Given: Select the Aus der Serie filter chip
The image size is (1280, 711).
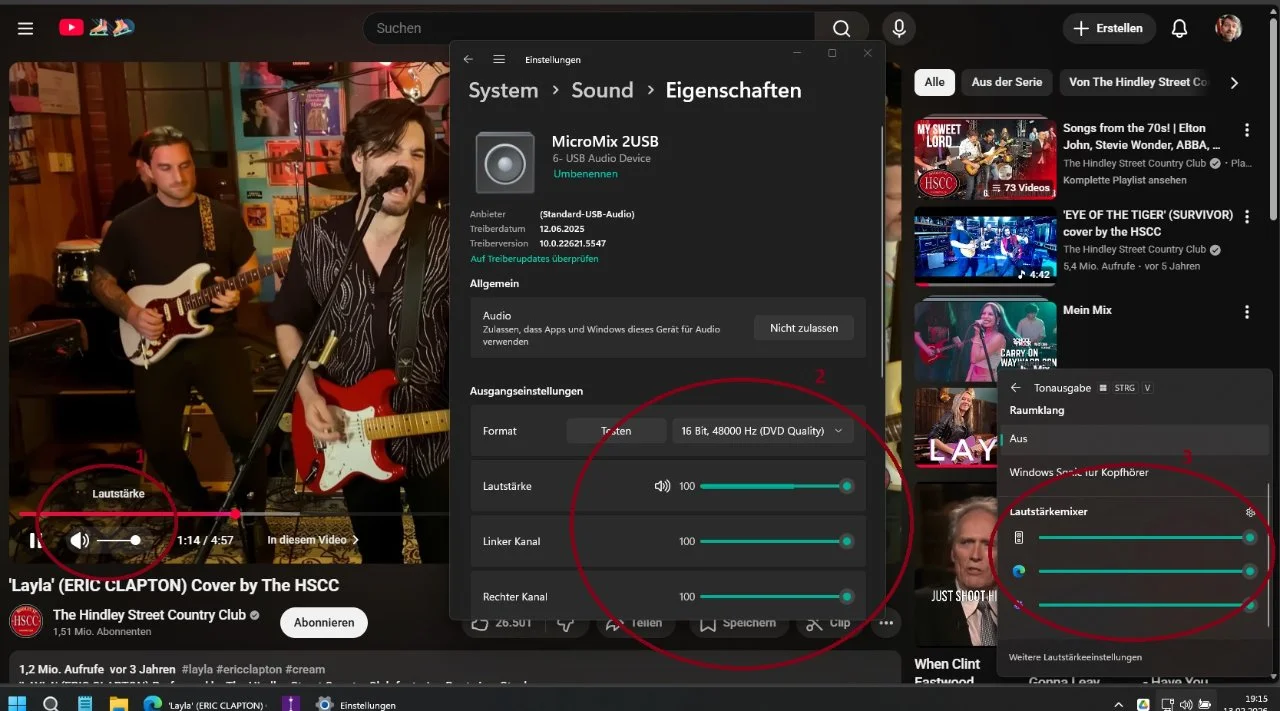Looking at the screenshot, I should coord(1006,82).
